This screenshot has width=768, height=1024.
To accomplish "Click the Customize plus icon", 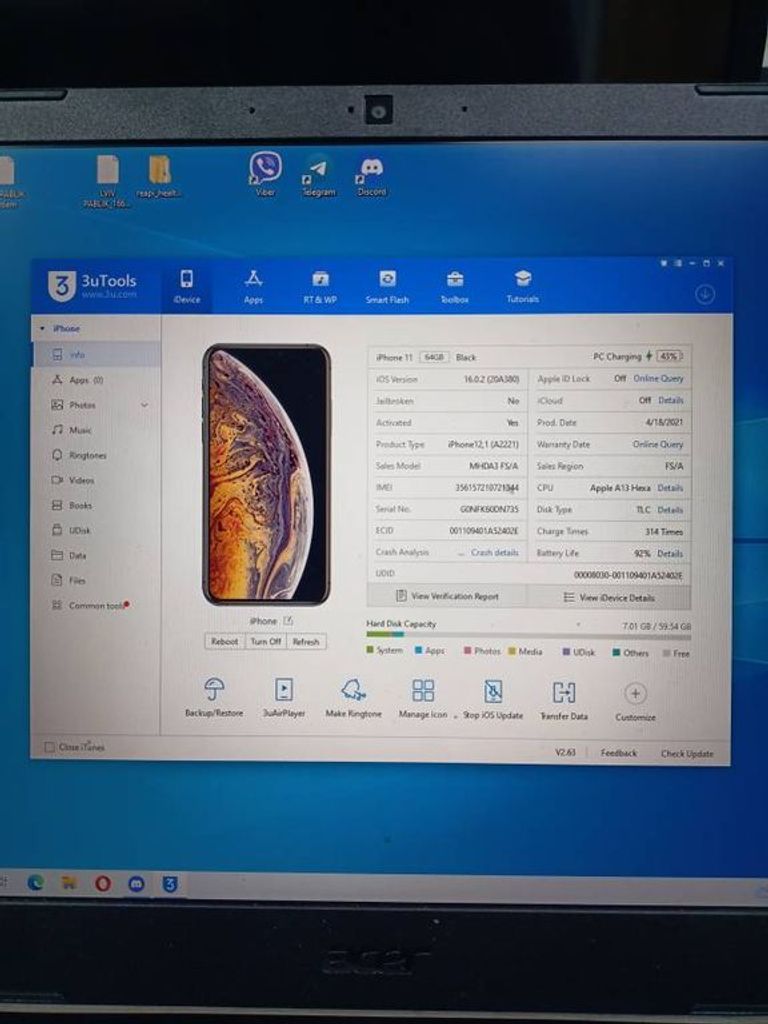I will pyautogui.click(x=635, y=694).
